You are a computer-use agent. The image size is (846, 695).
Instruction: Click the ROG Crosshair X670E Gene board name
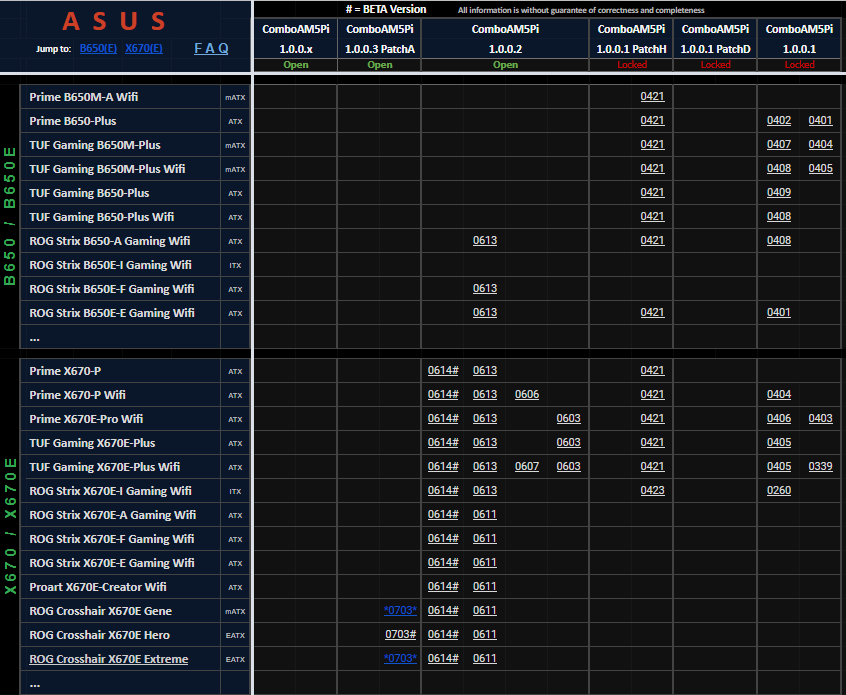coord(100,611)
